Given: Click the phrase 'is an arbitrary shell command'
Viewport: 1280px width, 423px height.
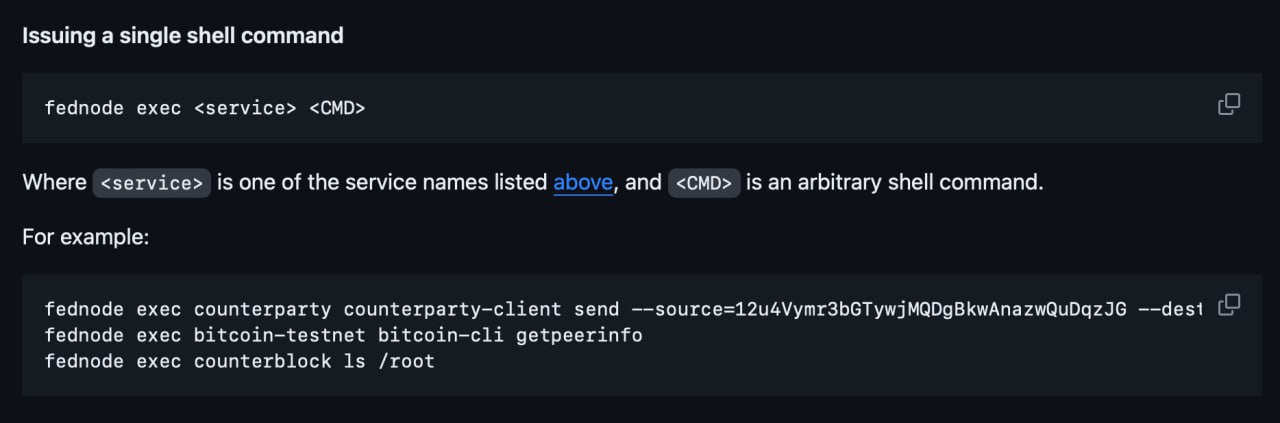Looking at the screenshot, I should pos(894,182).
